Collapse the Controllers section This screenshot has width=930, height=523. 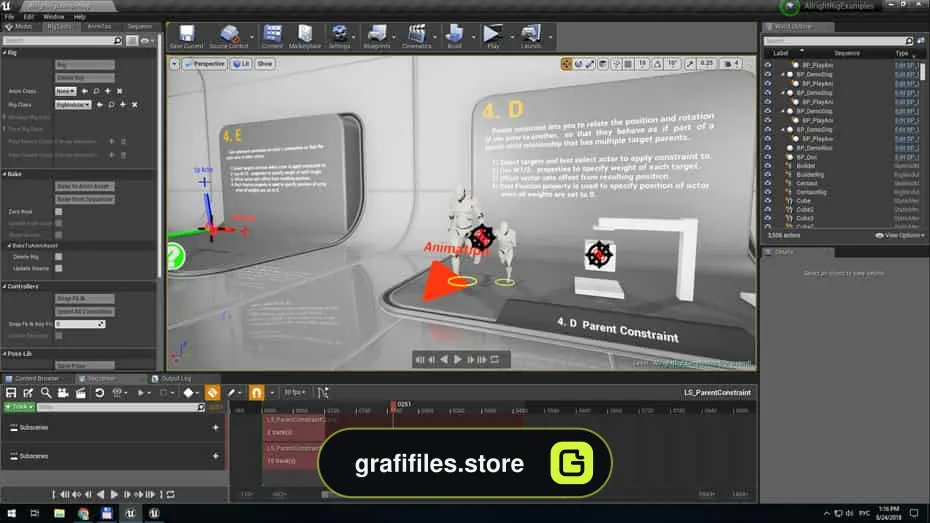point(4,286)
